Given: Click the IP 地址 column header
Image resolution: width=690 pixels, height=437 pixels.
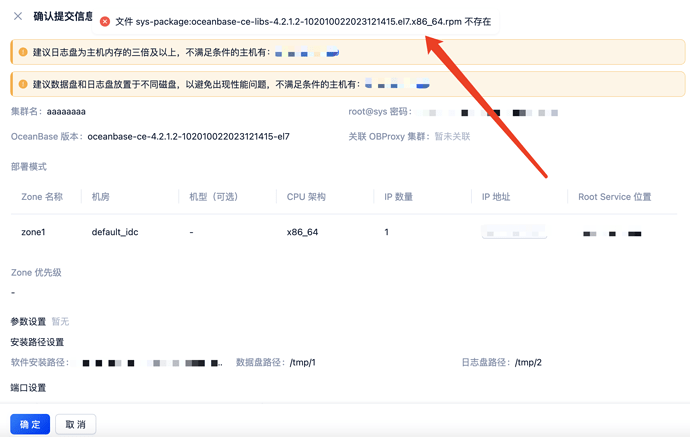Looking at the screenshot, I should click(496, 197).
